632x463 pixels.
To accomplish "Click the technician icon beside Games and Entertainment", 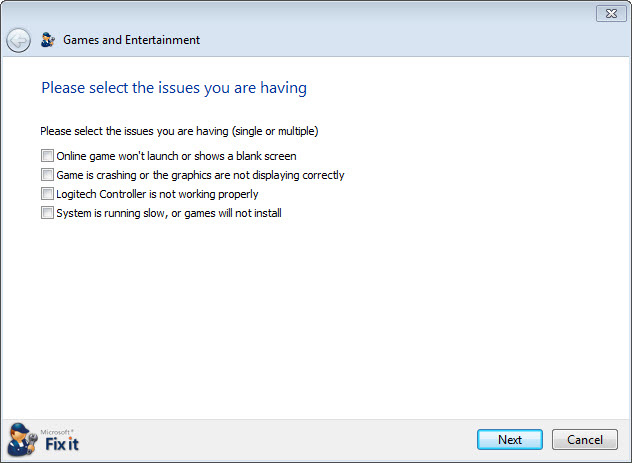I will click(x=48, y=39).
